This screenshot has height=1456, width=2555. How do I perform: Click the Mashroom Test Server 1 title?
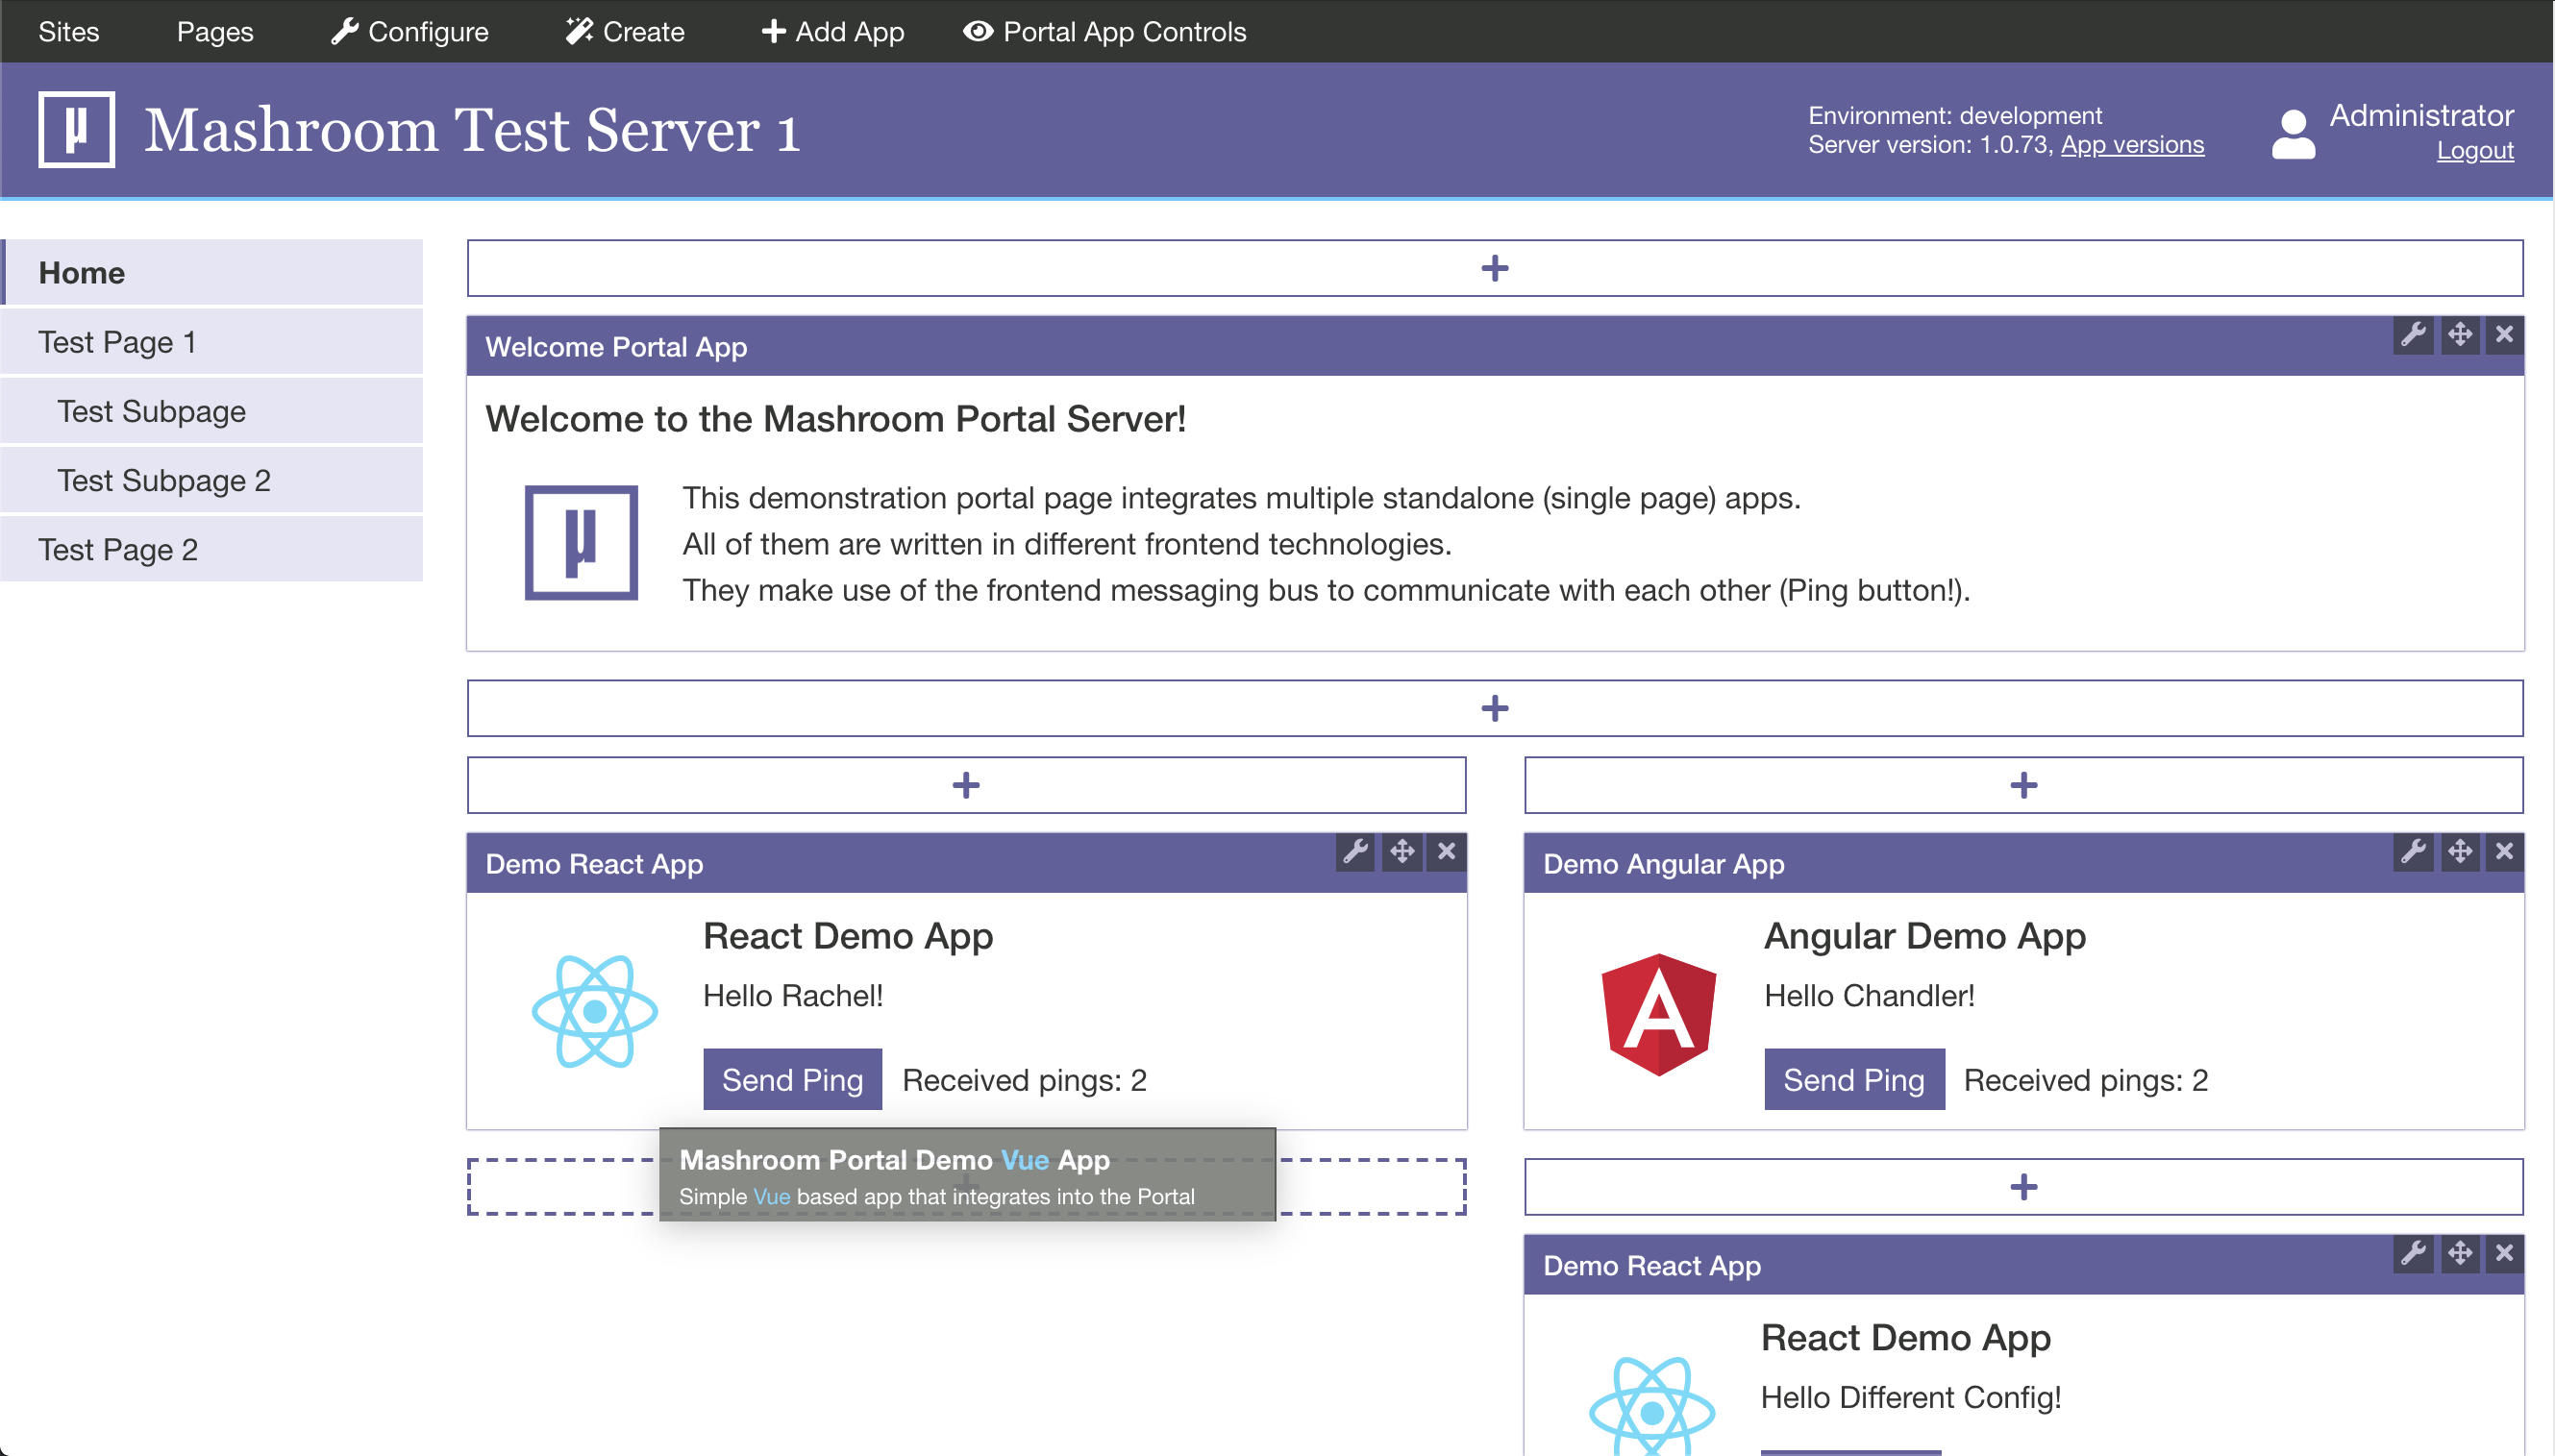472,130
